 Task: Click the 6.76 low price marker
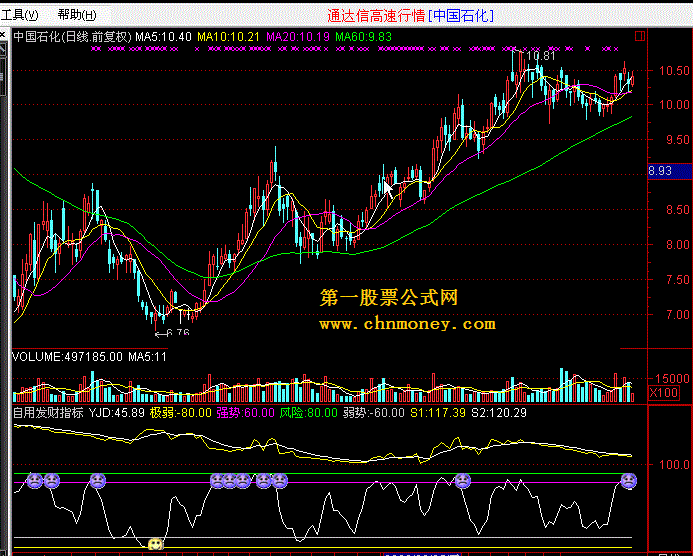pyautogui.click(x=179, y=333)
